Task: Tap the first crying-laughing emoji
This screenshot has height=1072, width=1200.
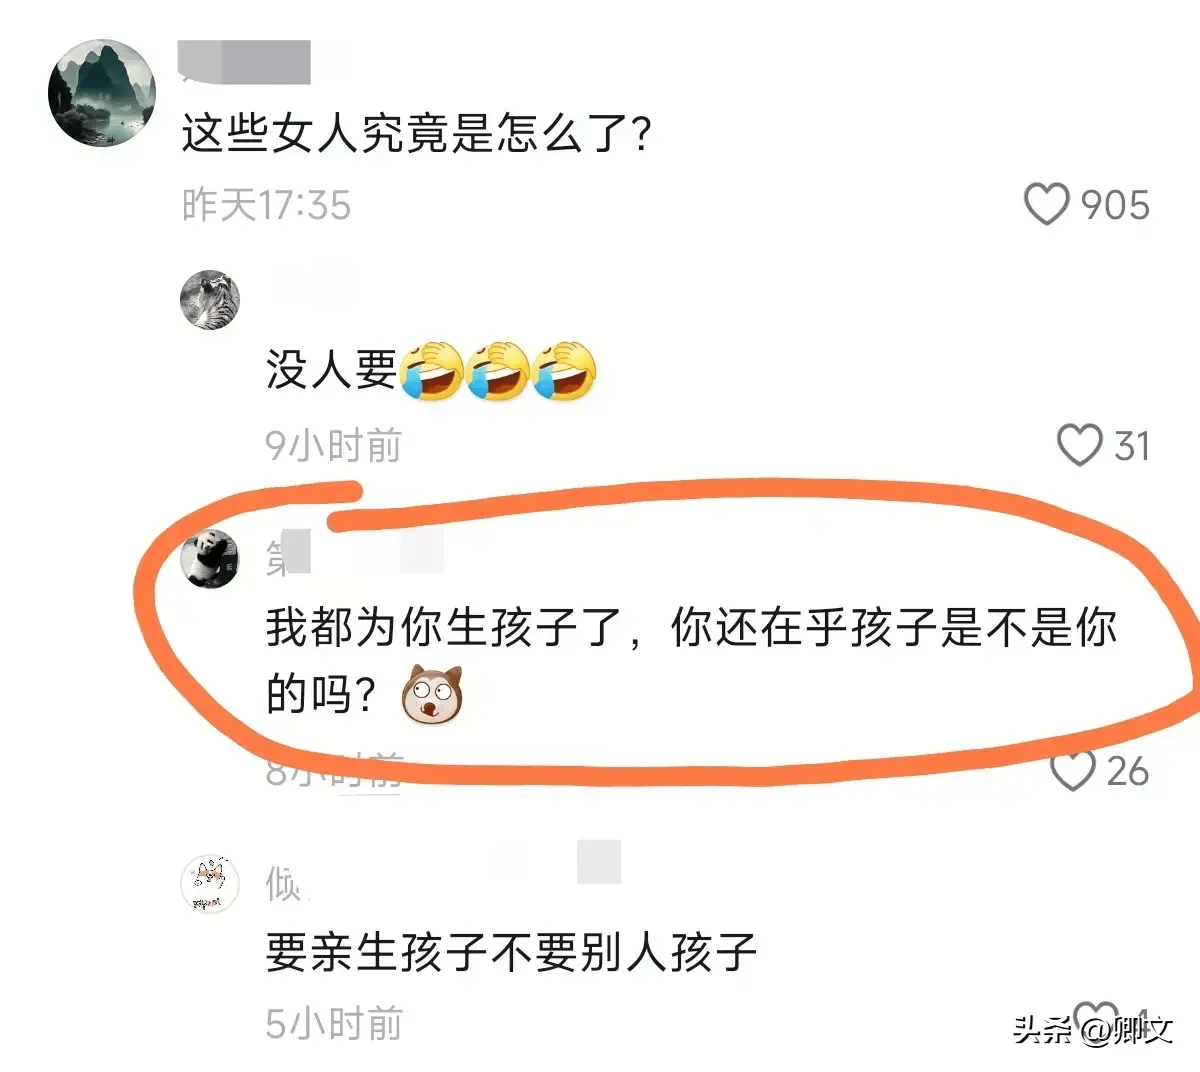Action: point(431,371)
